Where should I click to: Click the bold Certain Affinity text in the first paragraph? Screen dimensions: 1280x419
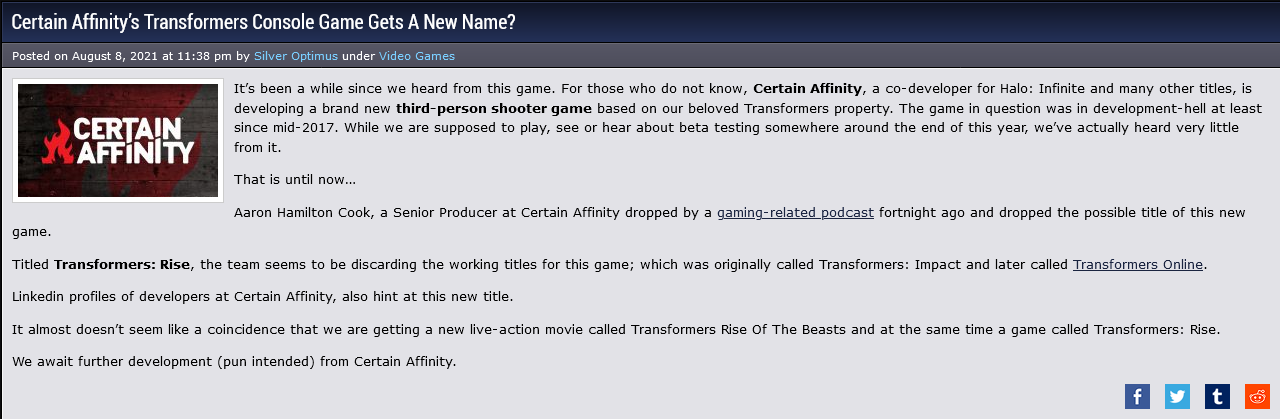(808, 88)
